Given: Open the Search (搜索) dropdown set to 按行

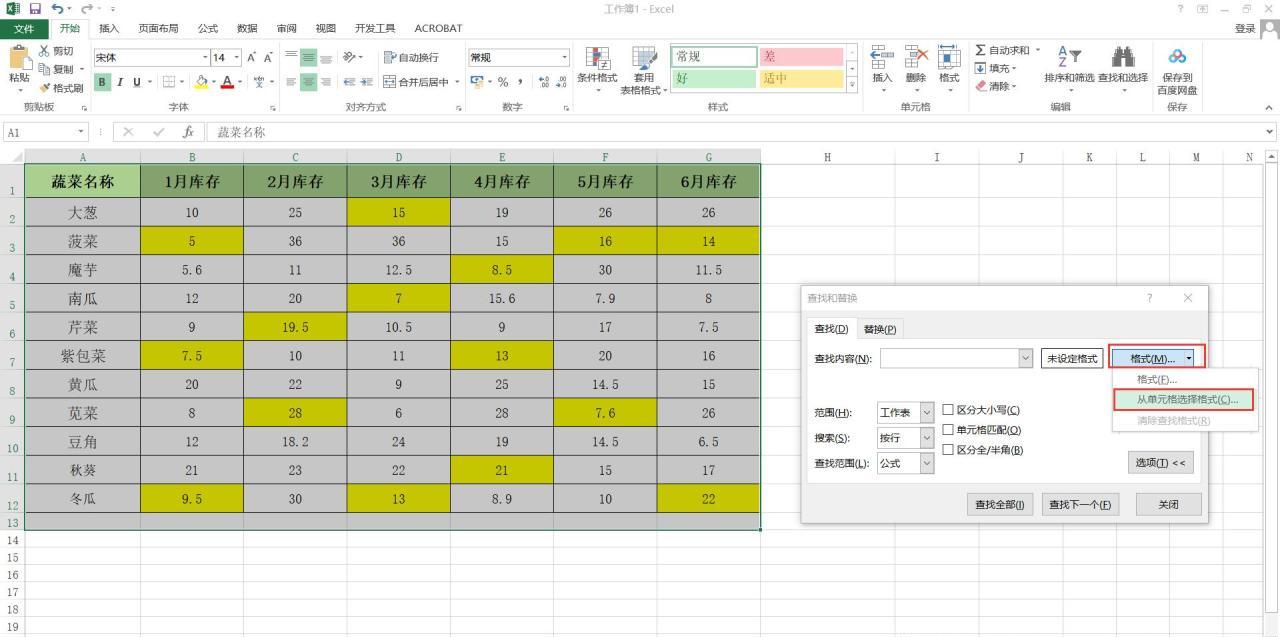Looking at the screenshot, I should pos(926,438).
